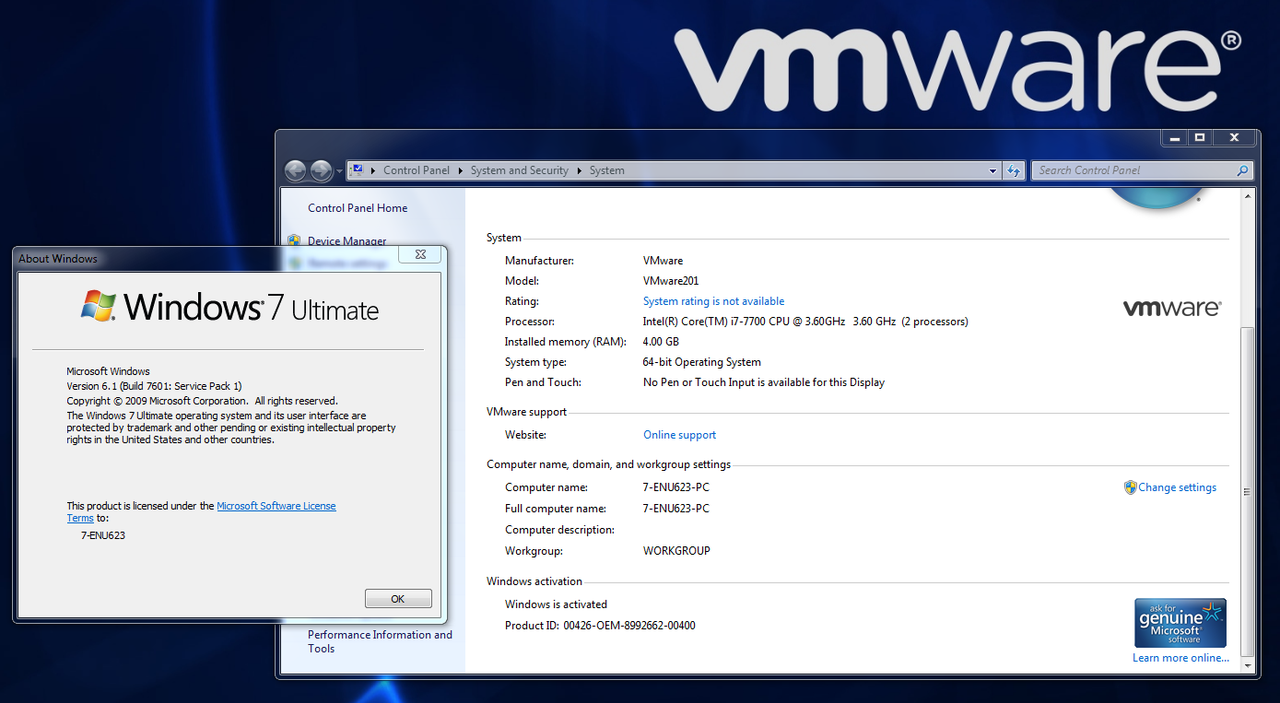Image resolution: width=1280 pixels, height=703 pixels.
Task: Expand the arrow after System and Security breadcrumb
Action: click(x=579, y=170)
